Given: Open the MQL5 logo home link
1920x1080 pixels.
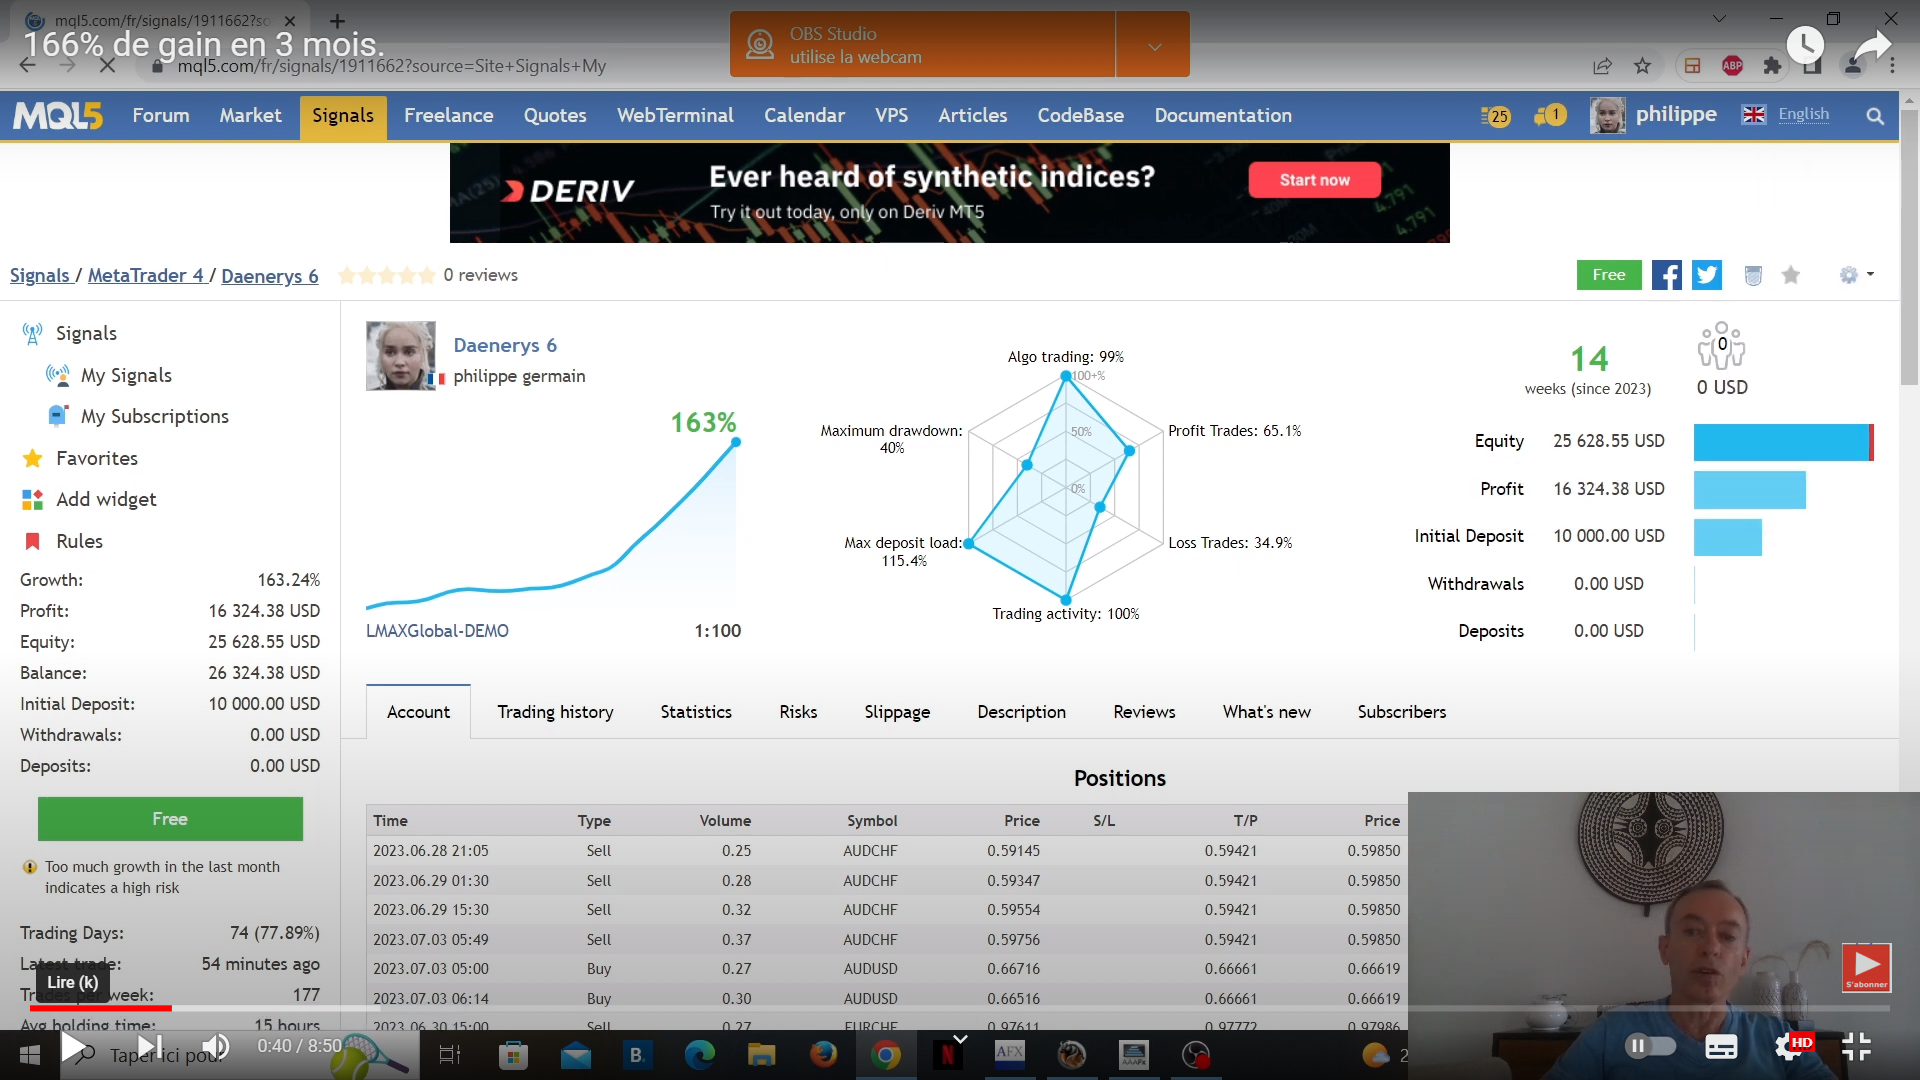Looking at the screenshot, I should (x=58, y=116).
